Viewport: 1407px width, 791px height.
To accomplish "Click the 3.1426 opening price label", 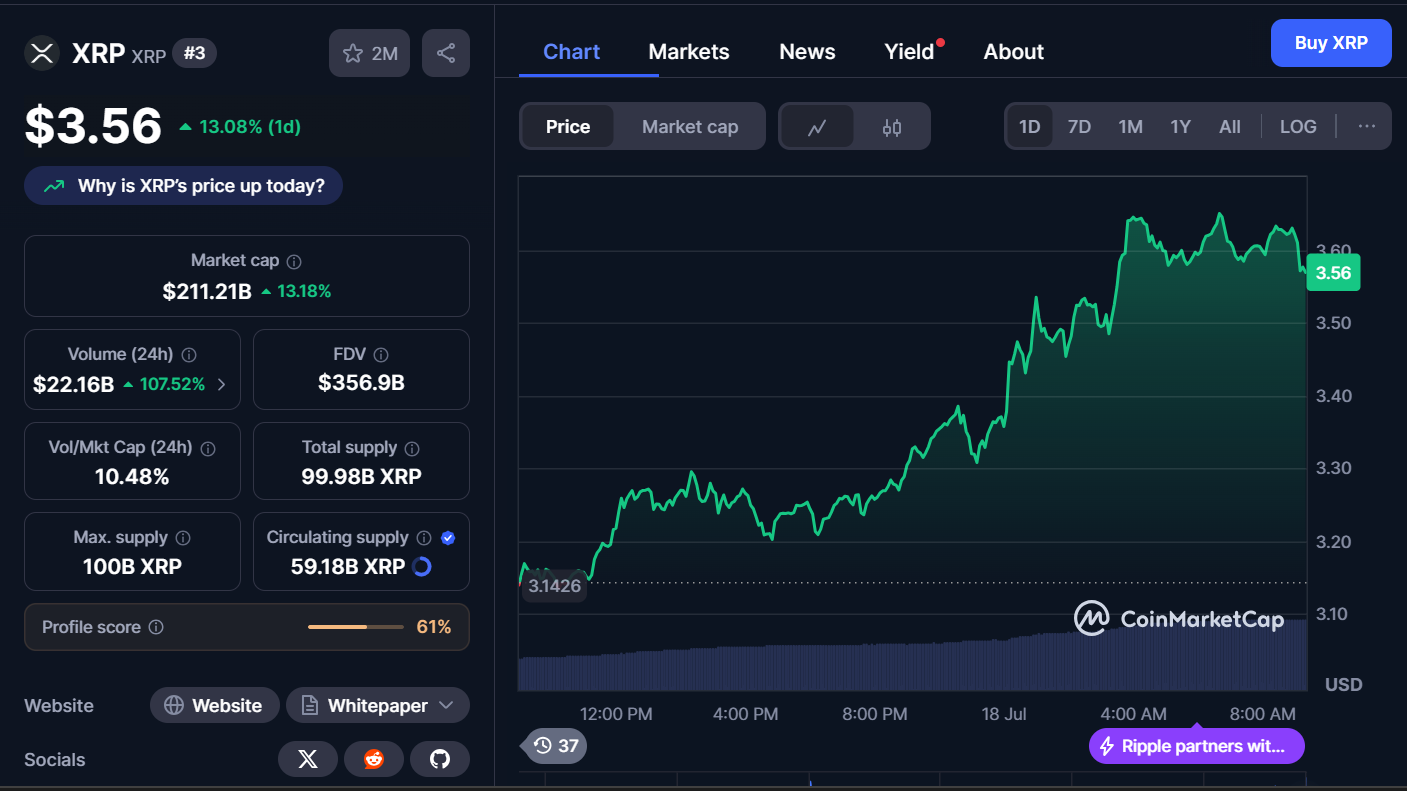I will click(x=555, y=586).
